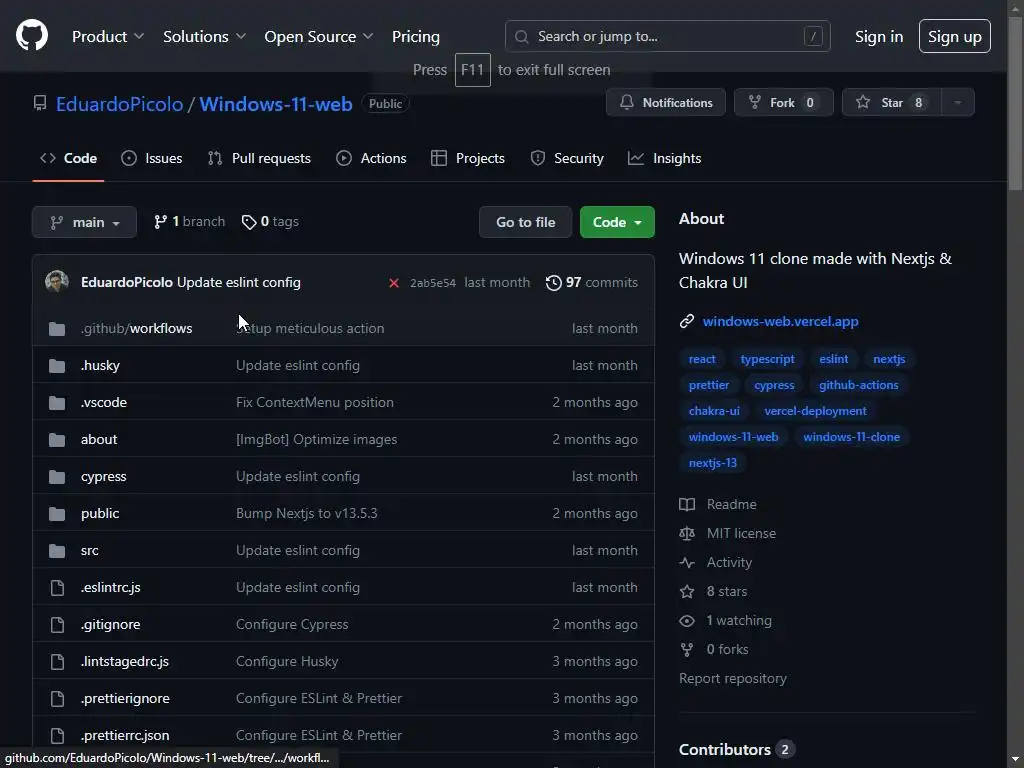Click the file icon for .eslintrc.js
The image size is (1024, 768).
pyautogui.click(x=57, y=588)
